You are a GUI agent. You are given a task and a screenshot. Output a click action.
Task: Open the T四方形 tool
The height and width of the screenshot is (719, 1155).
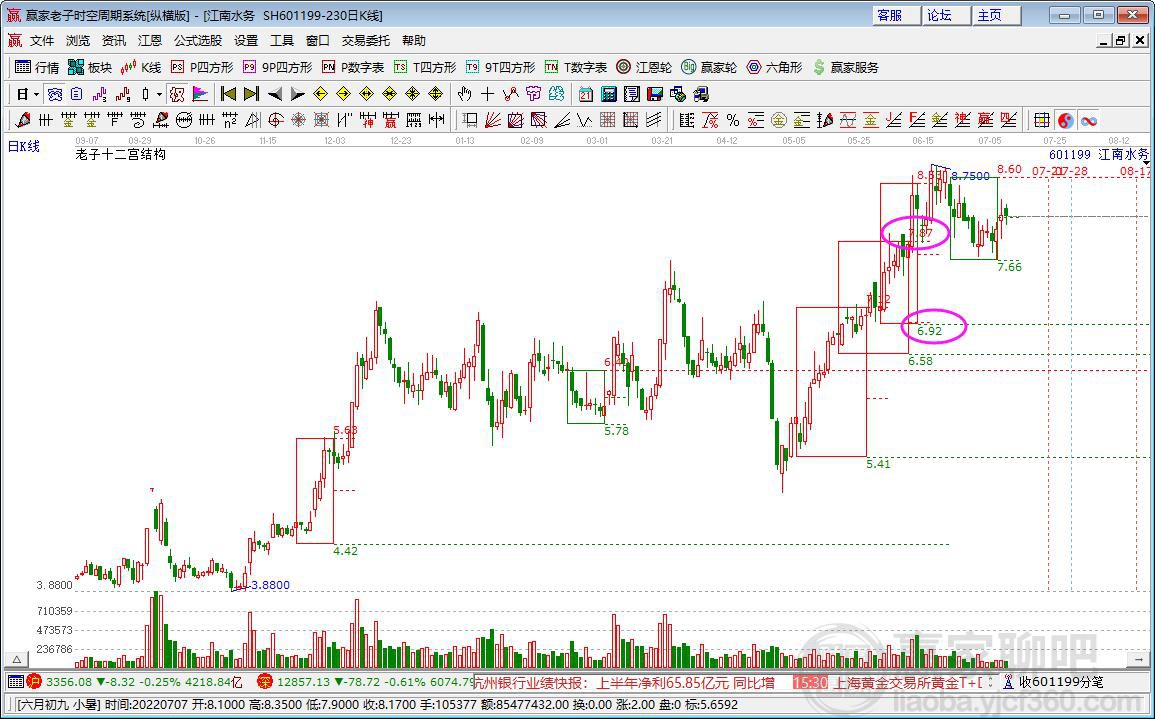[424, 68]
